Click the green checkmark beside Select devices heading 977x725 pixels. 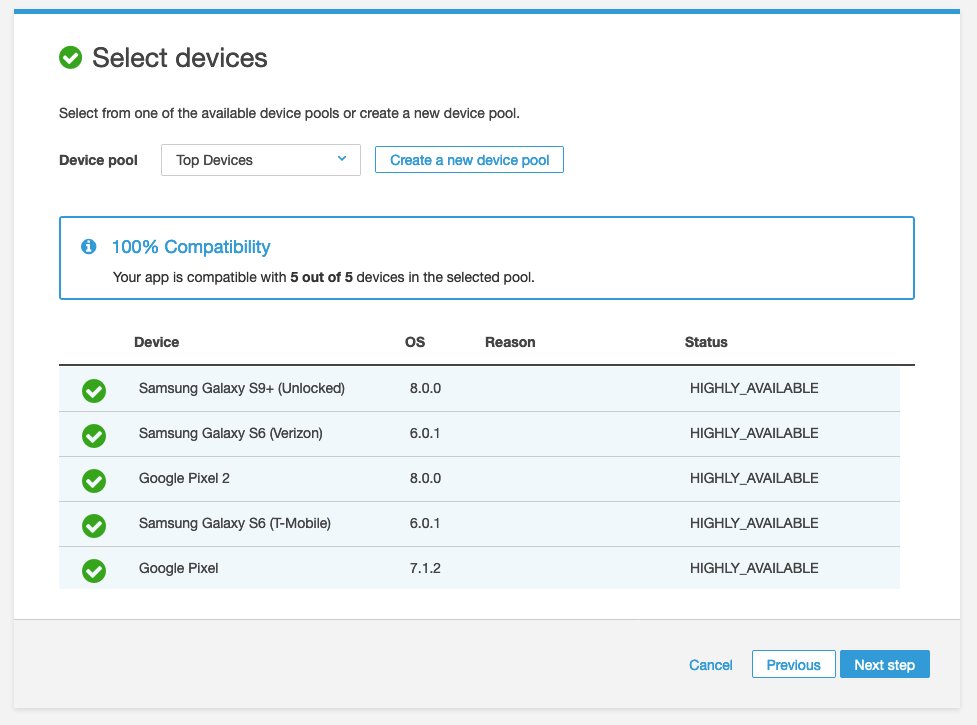(70, 57)
